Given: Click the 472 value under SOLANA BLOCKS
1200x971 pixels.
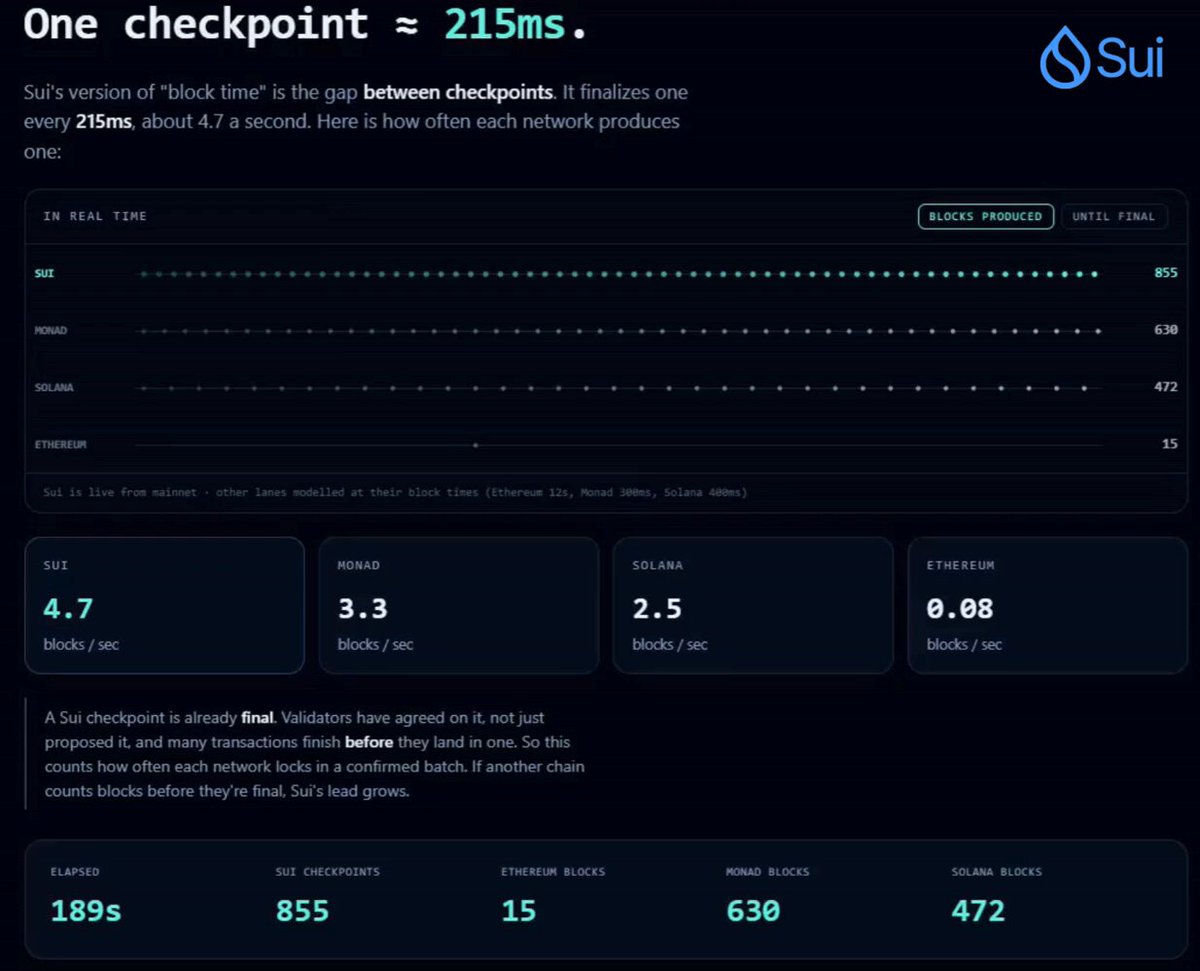Looking at the screenshot, I should tap(978, 911).
